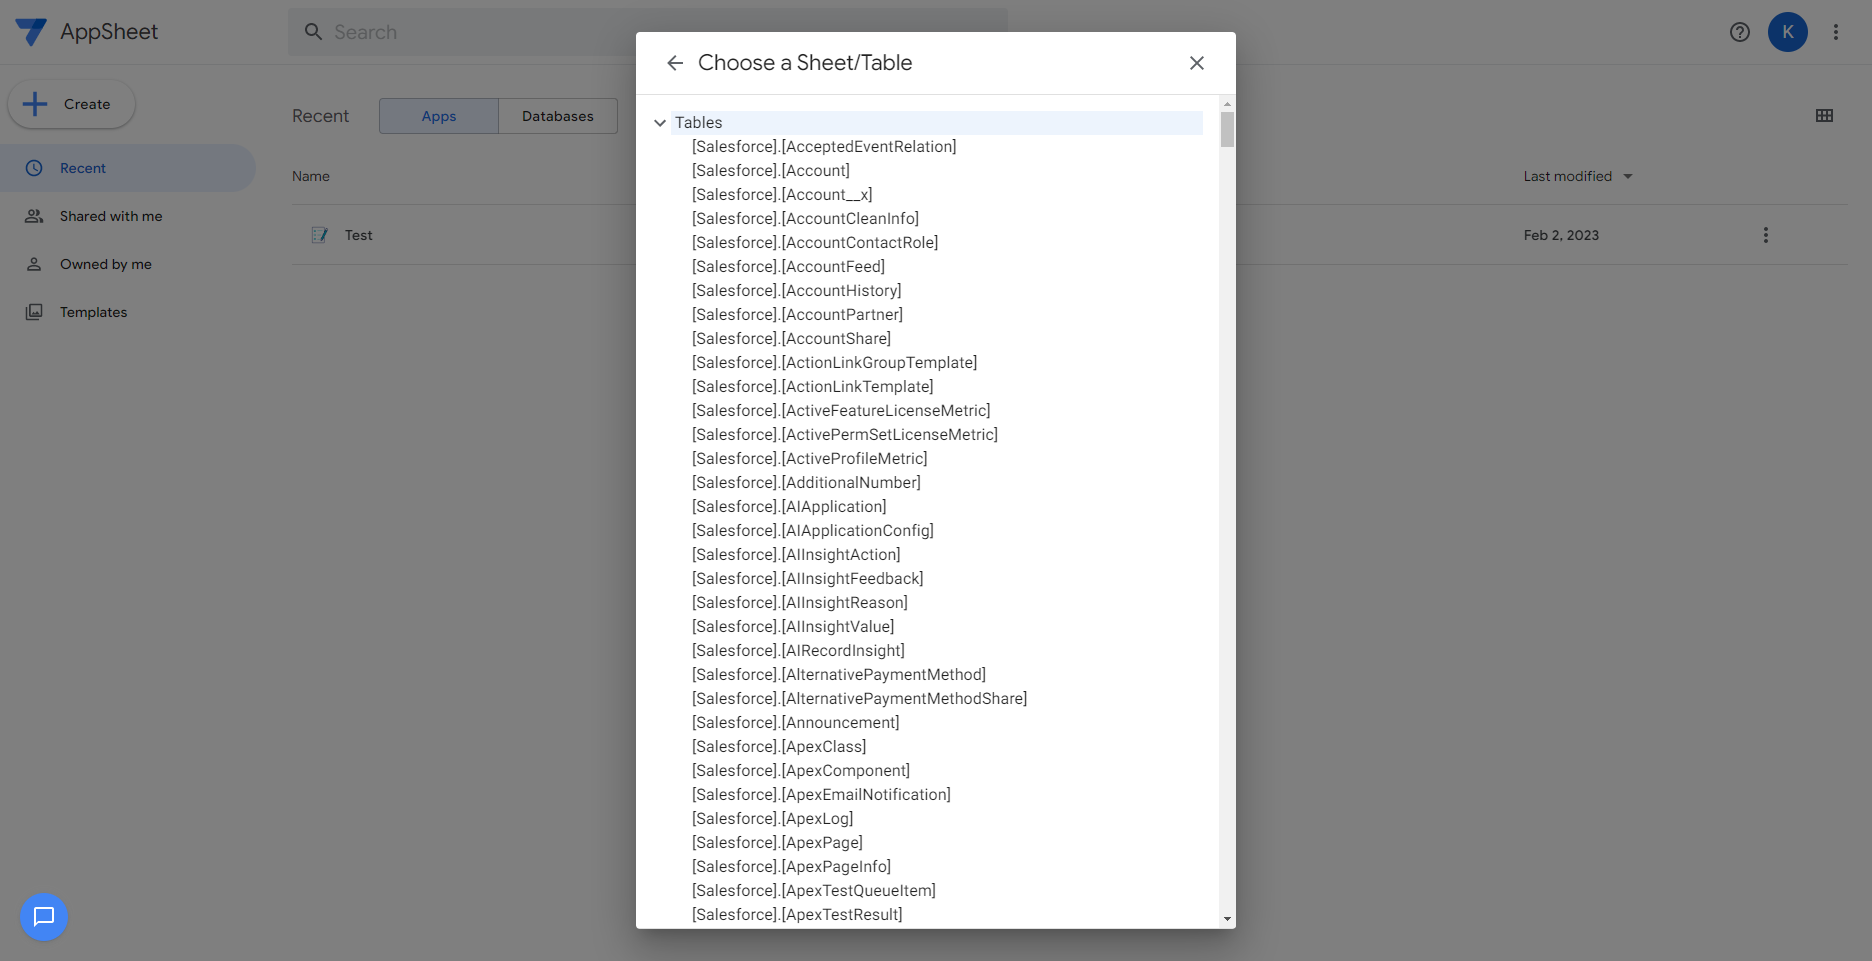Image resolution: width=1872 pixels, height=961 pixels.
Task: Click the AppSheet logo icon
Action: coord(31,32)
